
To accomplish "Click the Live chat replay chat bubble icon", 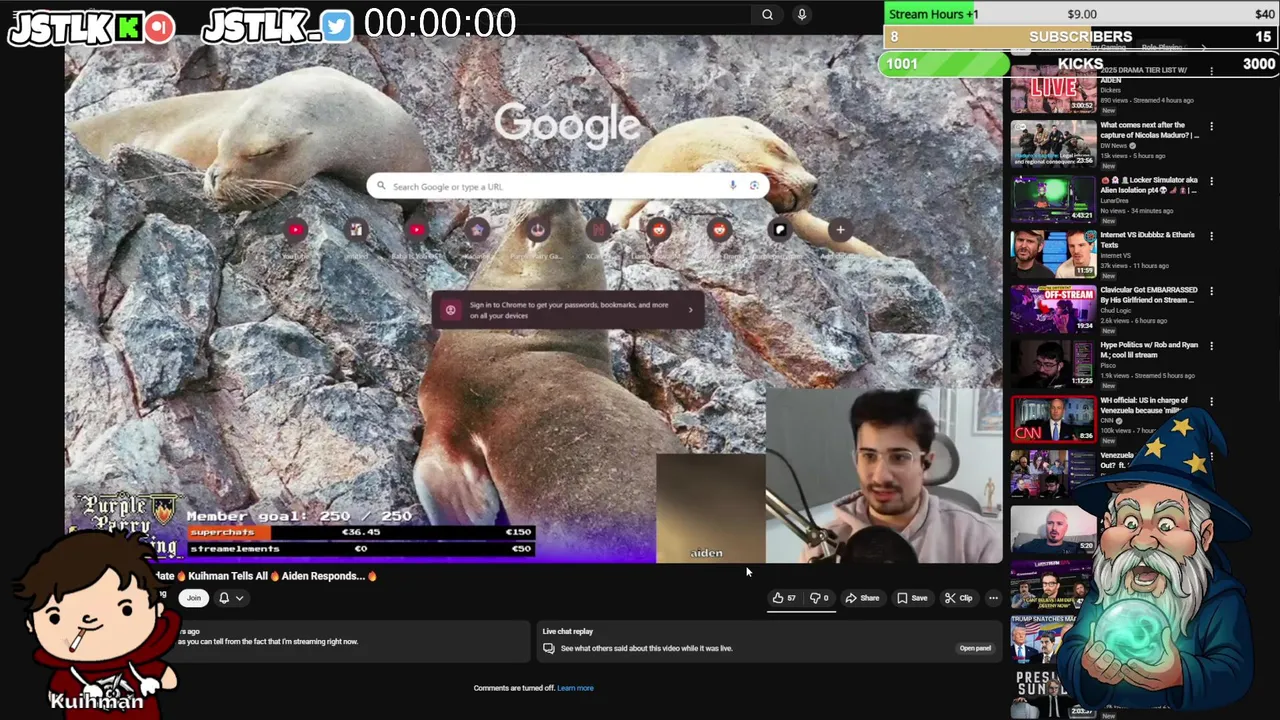I will click(x=548, y=648).
